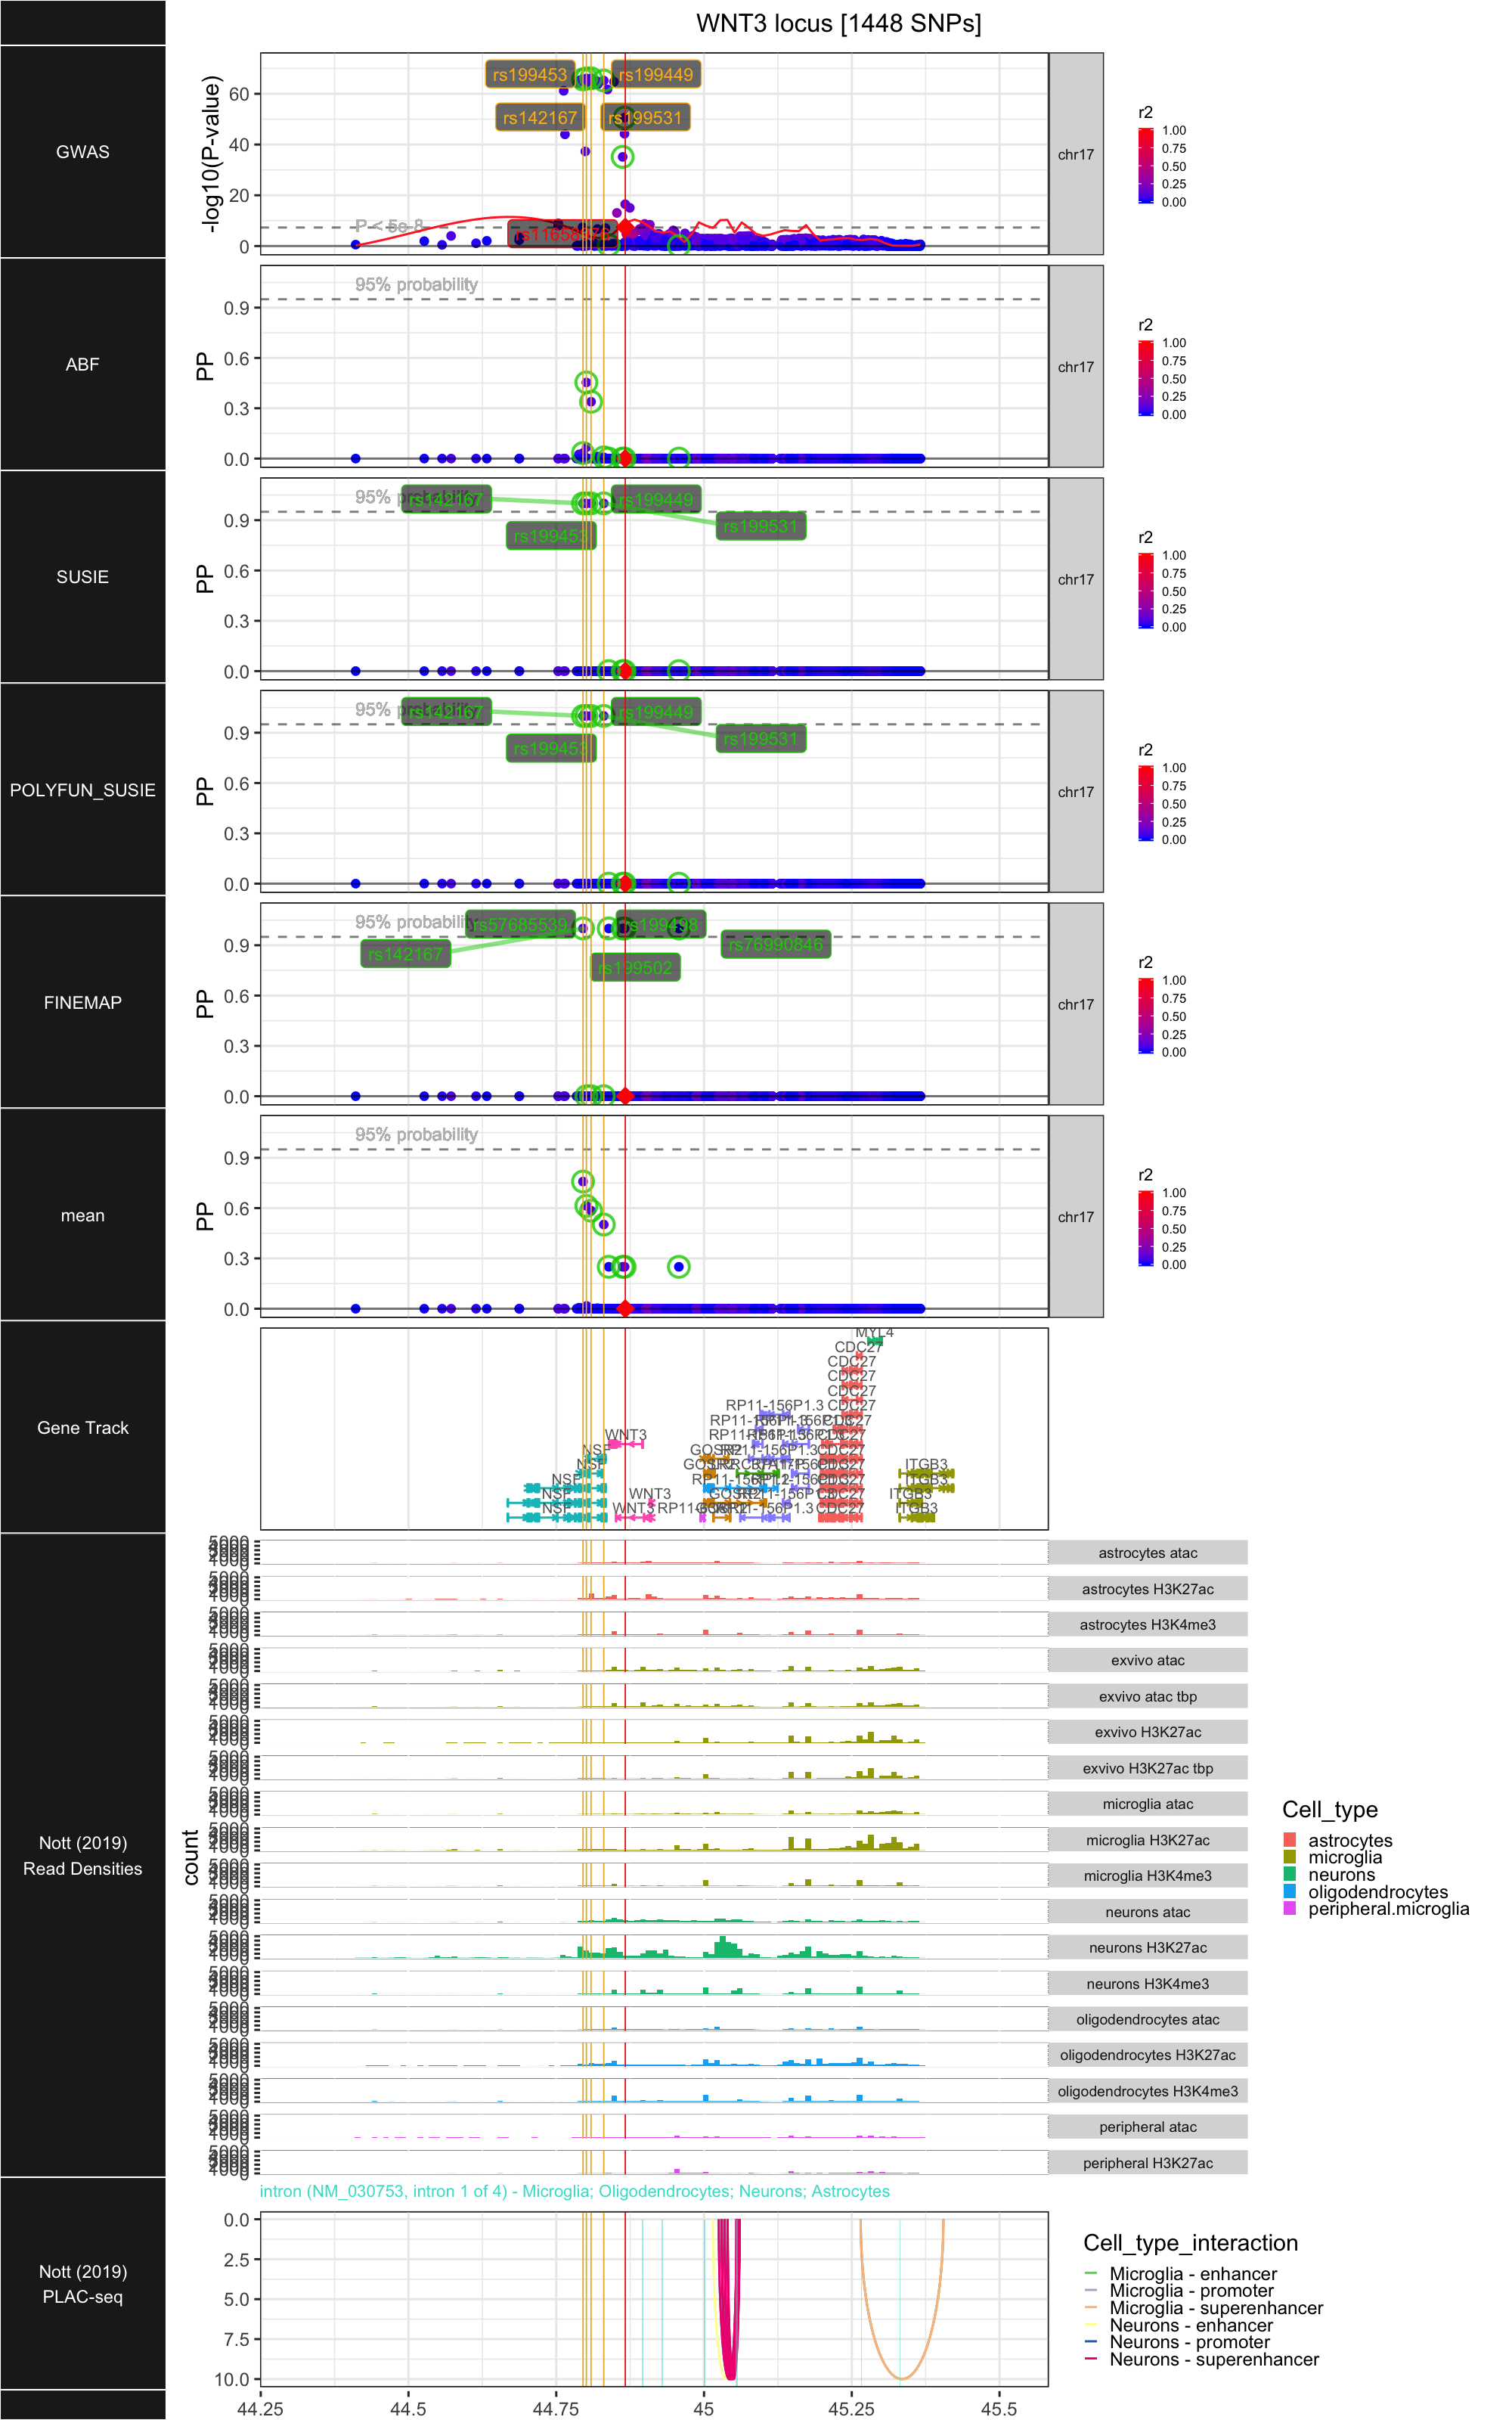The height and width of the screenshot is (2420, 1512).
Task: Click SNP label rs76990846 in FINEMAP panel
Action: click(x=776, y=944)
